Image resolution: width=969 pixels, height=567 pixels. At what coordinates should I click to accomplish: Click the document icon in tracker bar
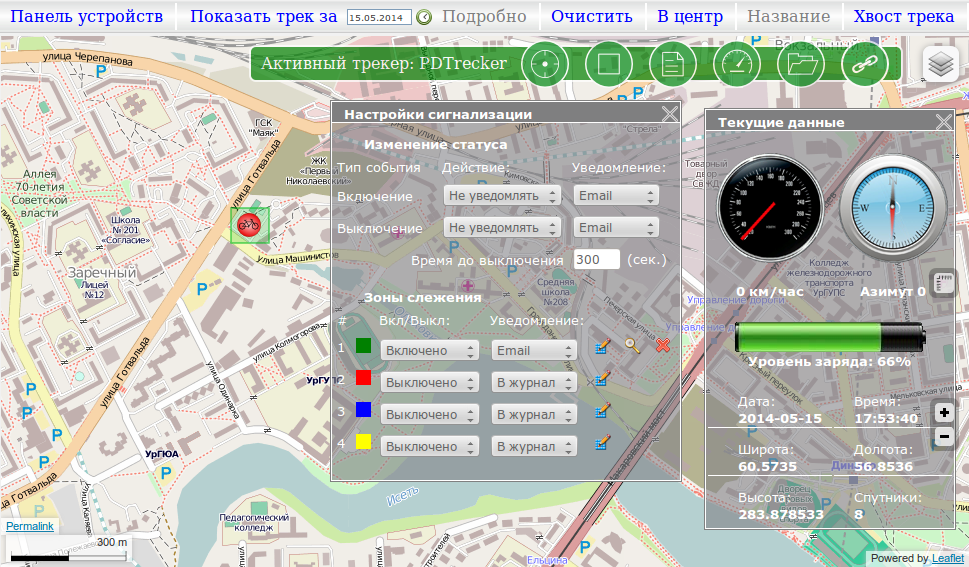672,65
